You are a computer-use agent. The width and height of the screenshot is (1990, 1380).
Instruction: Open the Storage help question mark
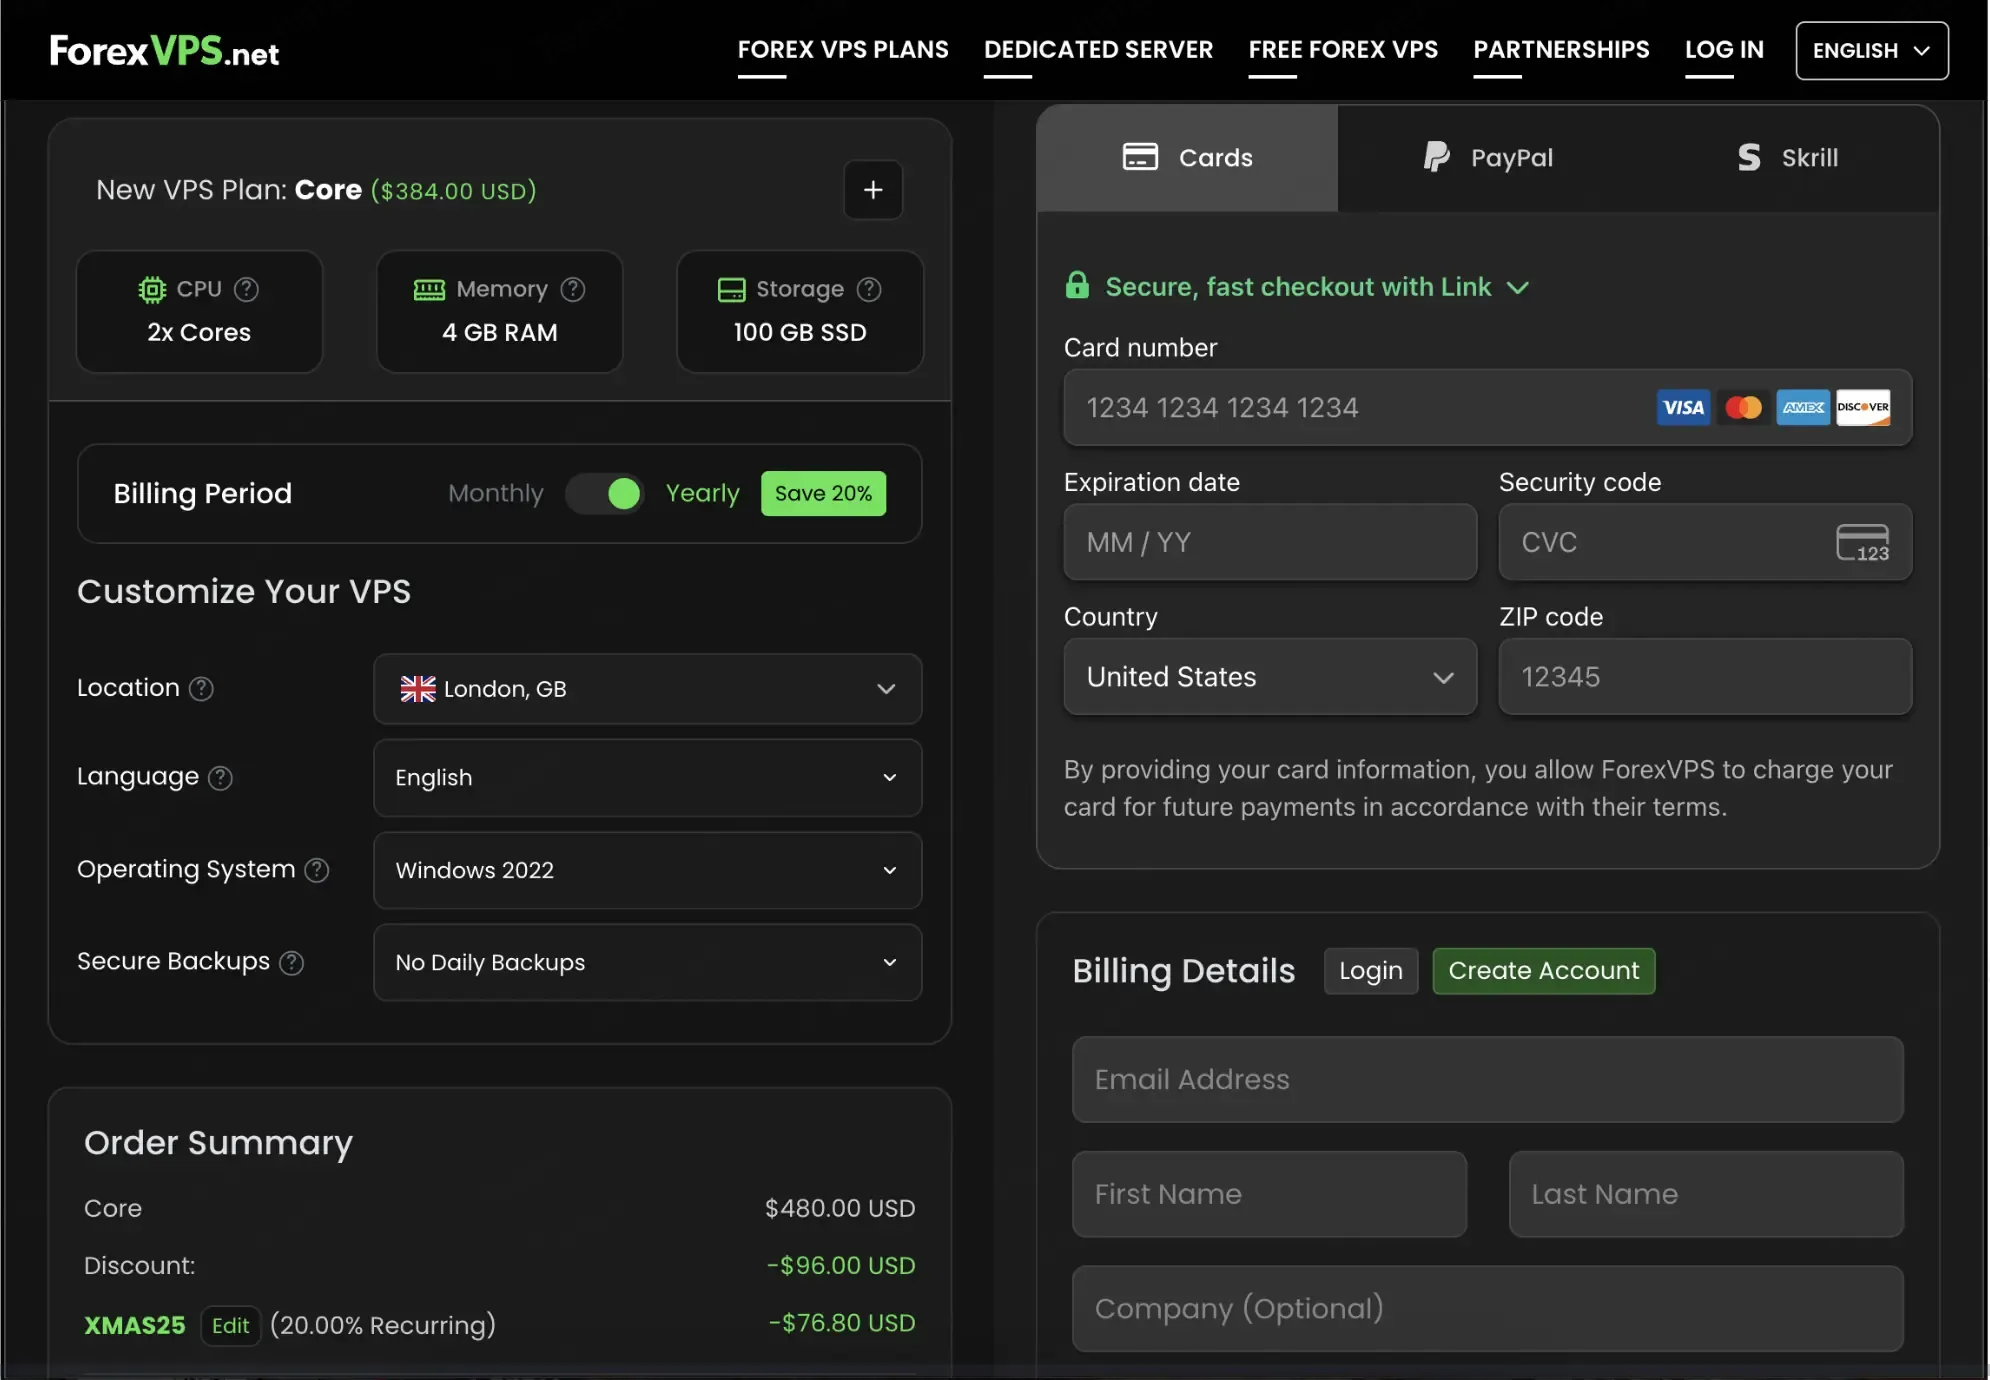[x=869, y=289]
